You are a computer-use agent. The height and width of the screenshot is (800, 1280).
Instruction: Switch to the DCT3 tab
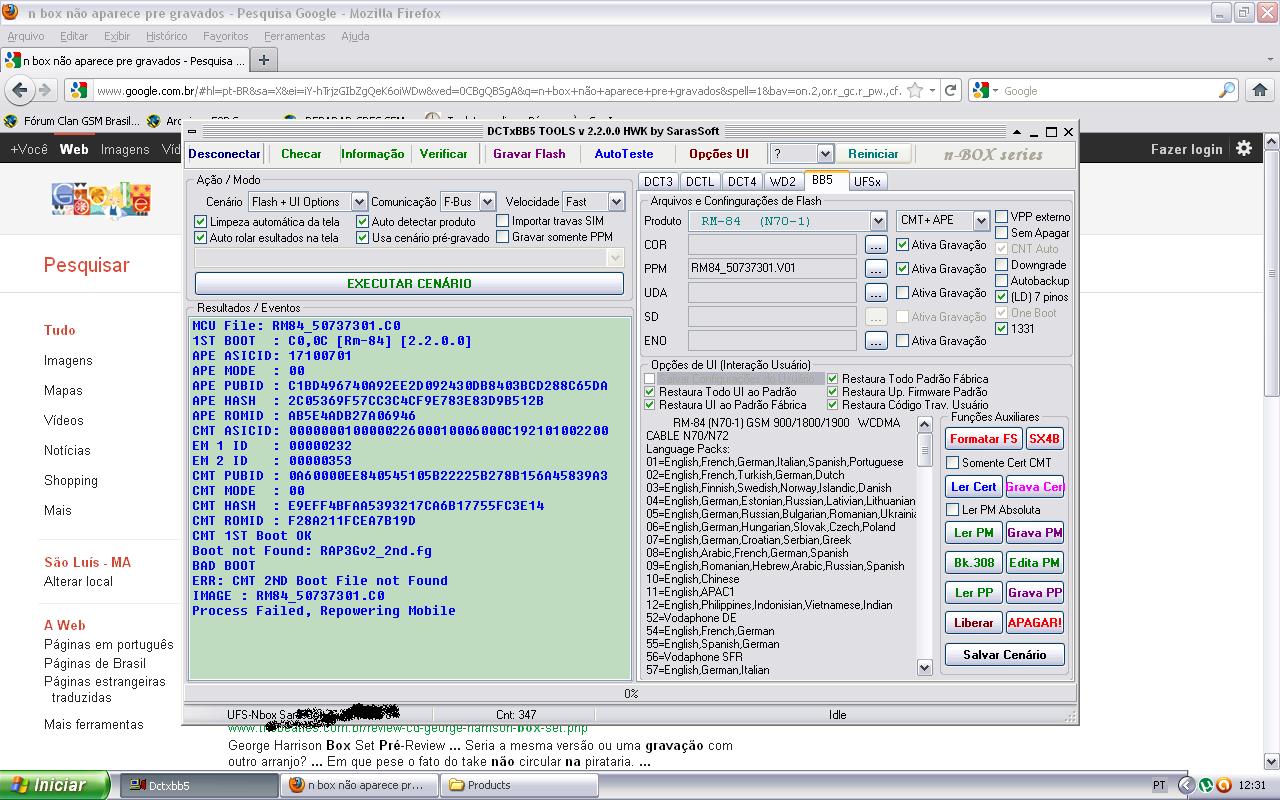(x=658, y=181)
